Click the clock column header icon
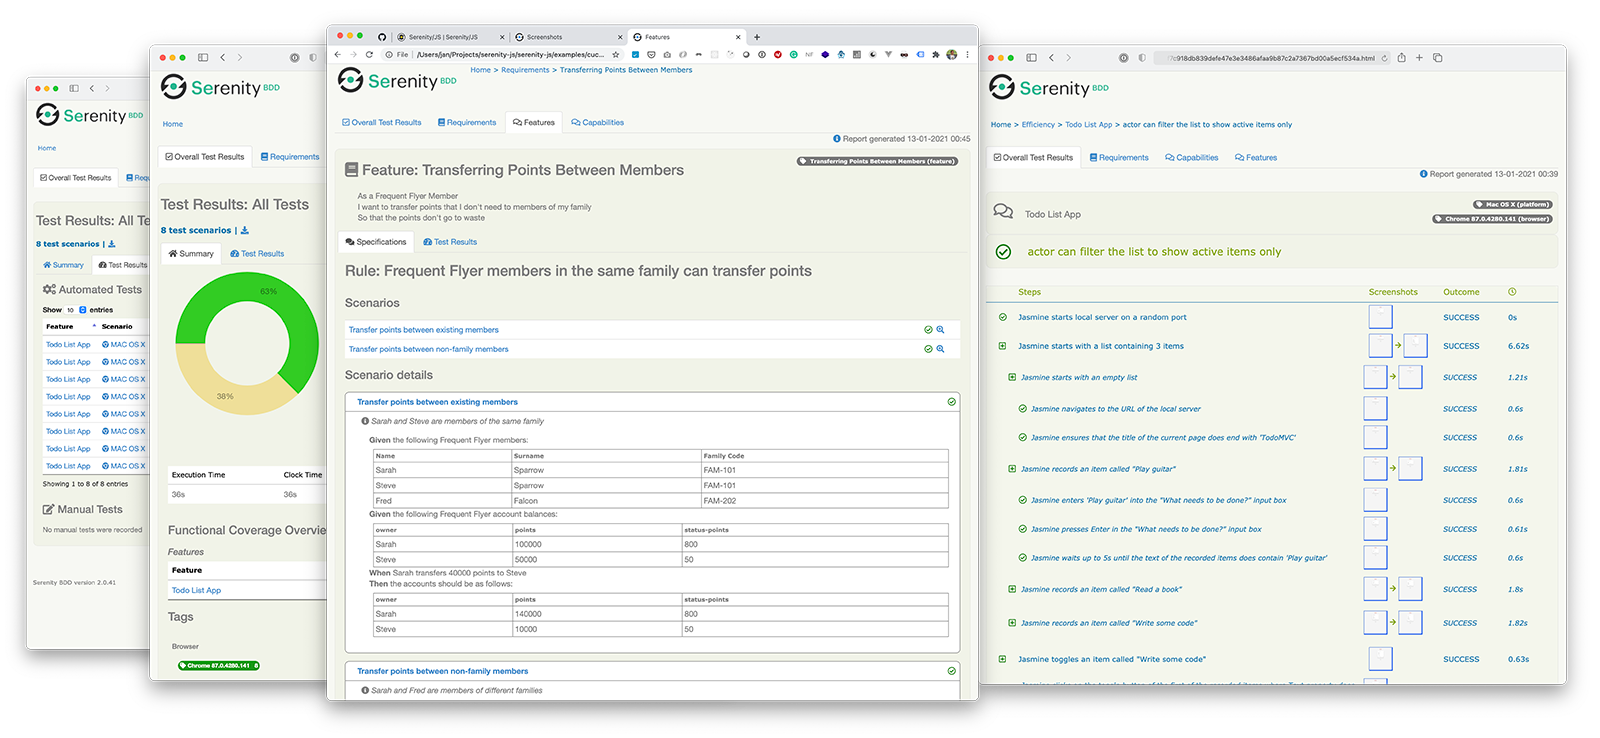 tap(1512, 292)
